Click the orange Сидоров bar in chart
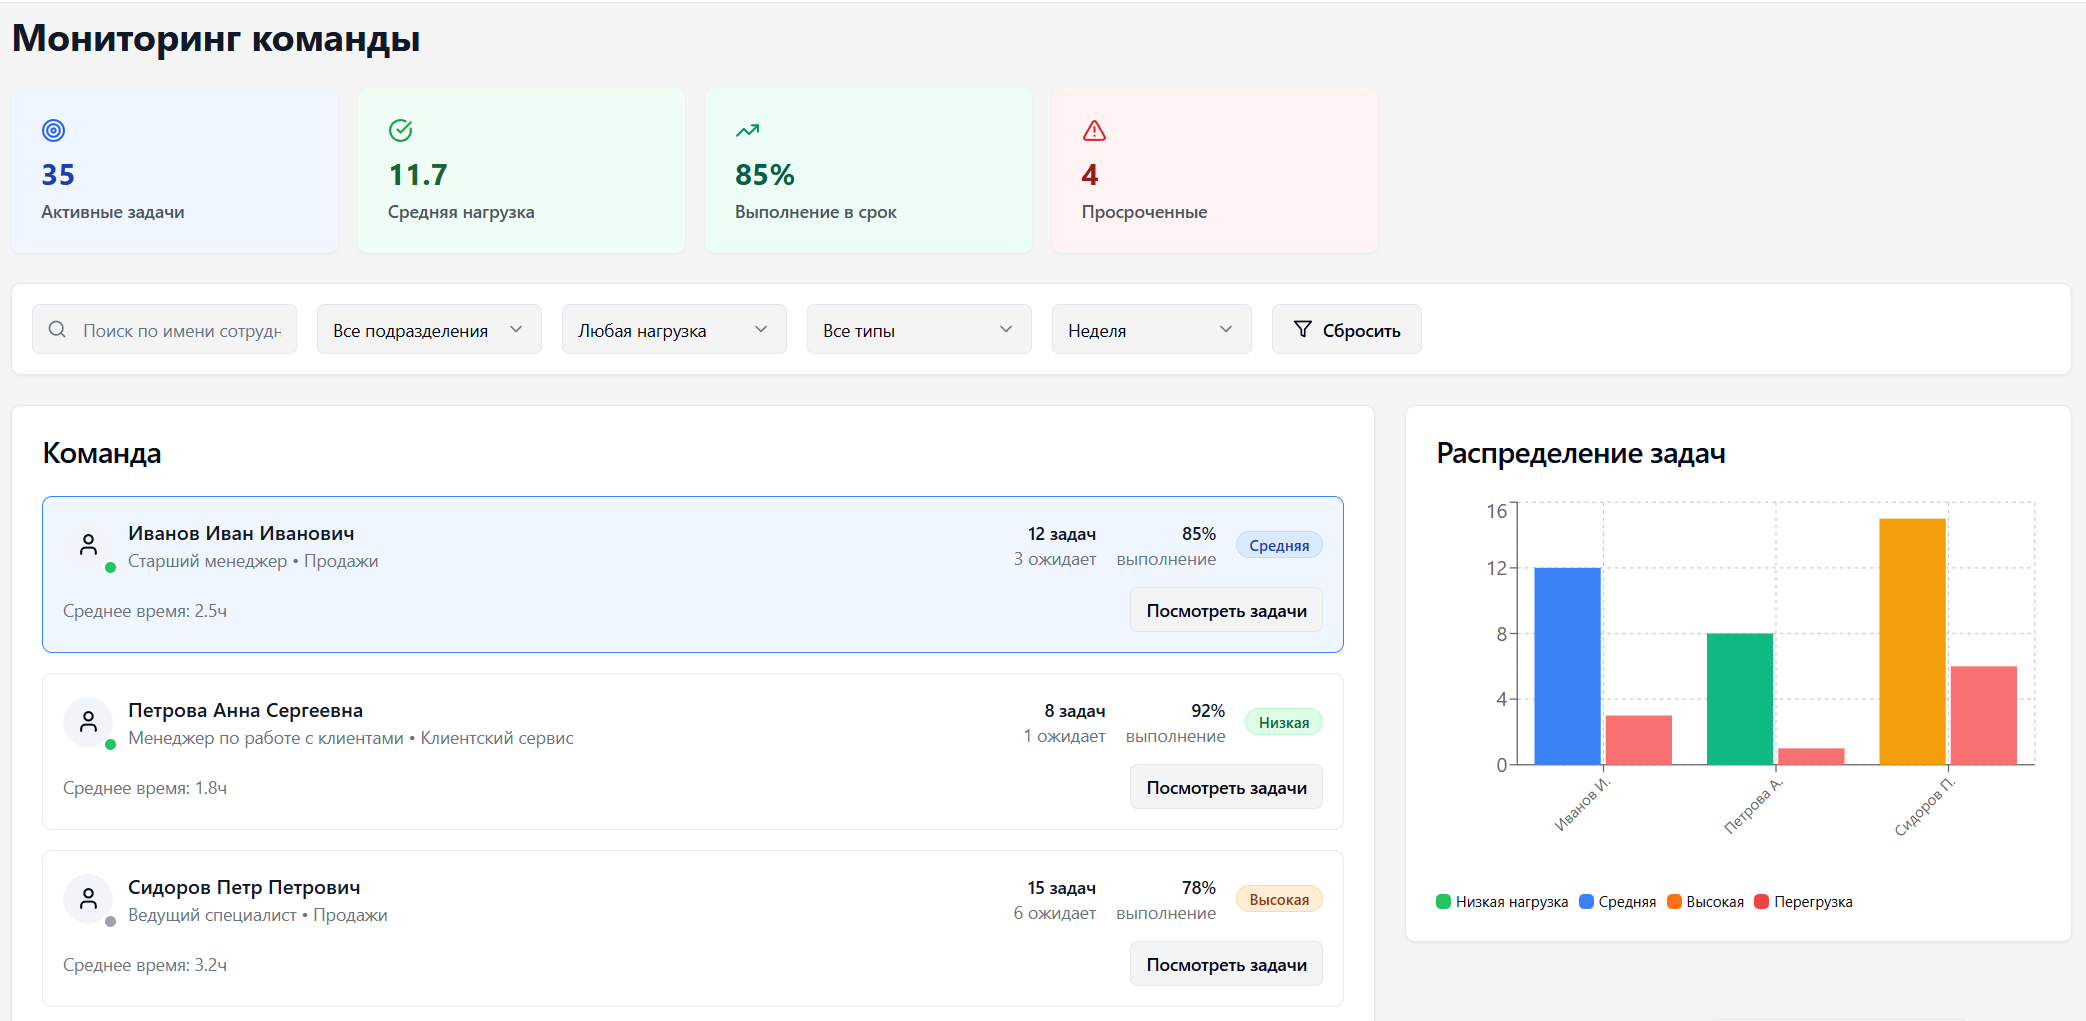 point(1912,640)
